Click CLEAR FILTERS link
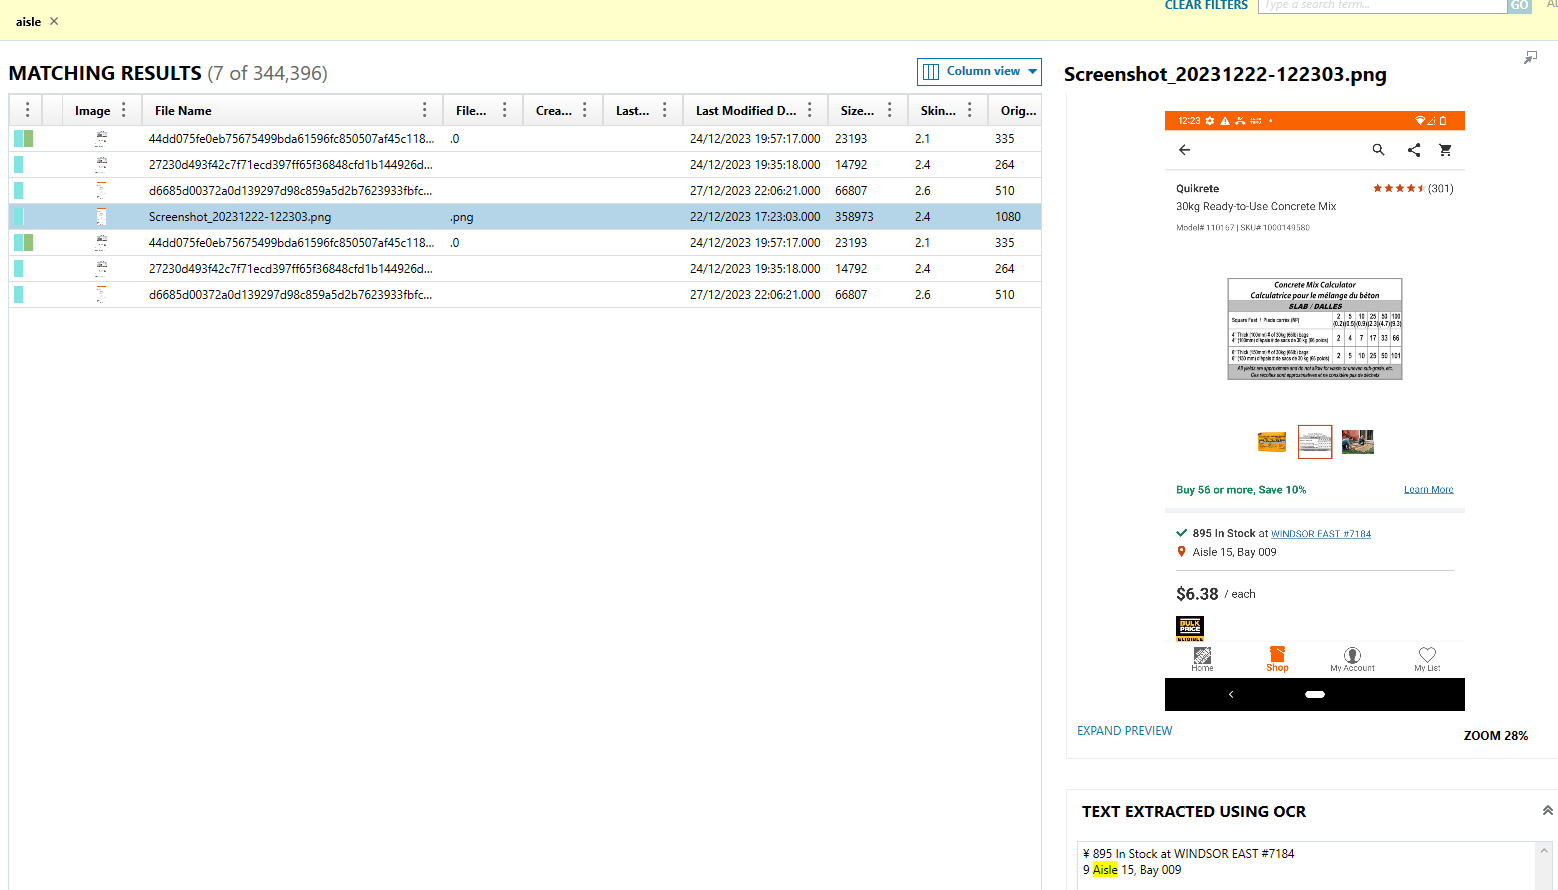 click(x=1206, y=5)
